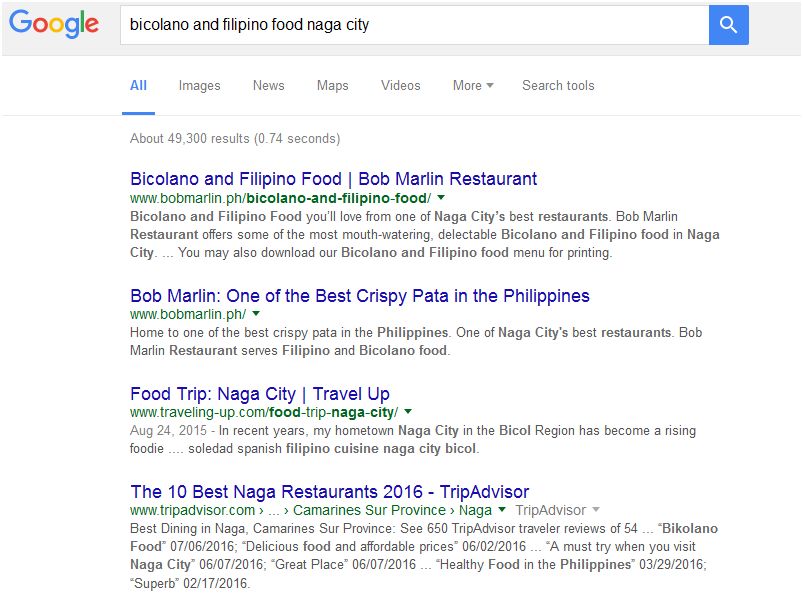Expand arrow beside www.bobmarlin.ph/ URL
Viewport: 803px width, 599px height.
pyautogui.click(x=256, y=314)
